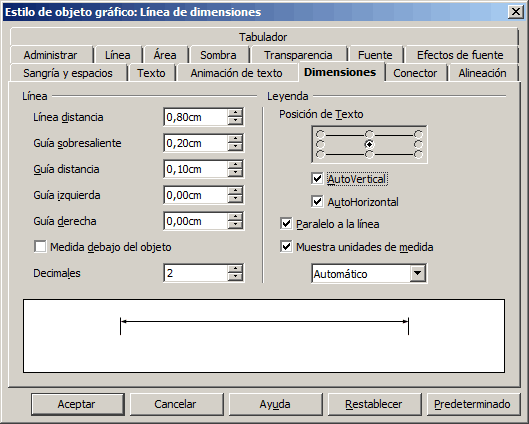Select bottom-left text position radio button
Viewport: 529px width, 424px height.
[x=320, y=154]
